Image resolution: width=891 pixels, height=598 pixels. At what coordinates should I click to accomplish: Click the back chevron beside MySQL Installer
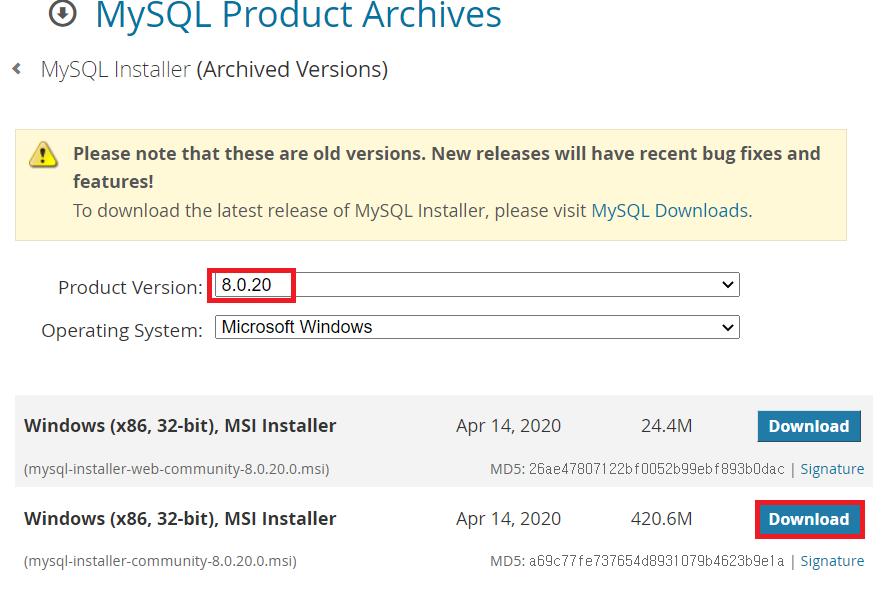pos(17,69)
